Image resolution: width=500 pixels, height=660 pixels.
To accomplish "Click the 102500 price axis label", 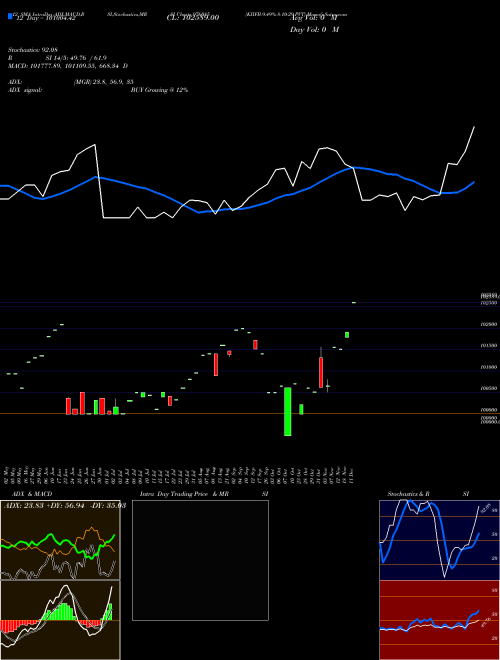I will tap(489, 303).
